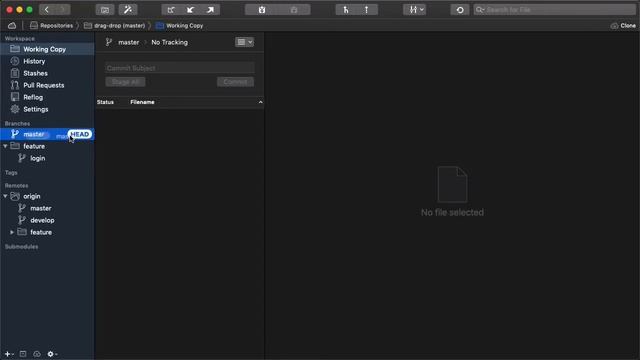Click the folder button beside the magic wand
Image resolution: width=640 pixels, height=360 pixels.
click(x=105, y=10)
